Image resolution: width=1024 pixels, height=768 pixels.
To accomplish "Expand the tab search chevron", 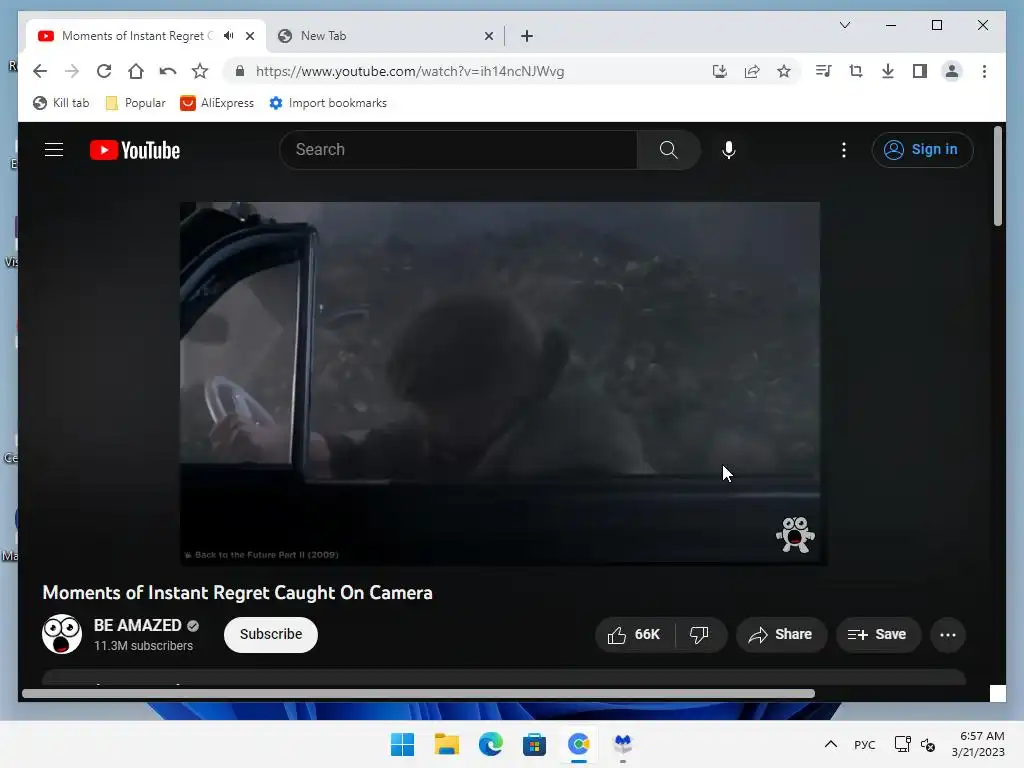I will tap(844, 25).
